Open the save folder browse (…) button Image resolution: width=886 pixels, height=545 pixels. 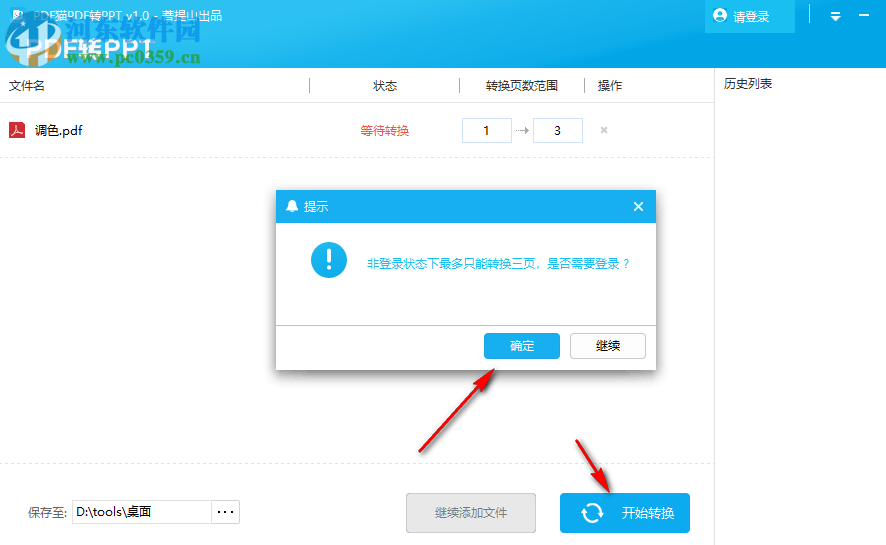click(x=225, y=512)
